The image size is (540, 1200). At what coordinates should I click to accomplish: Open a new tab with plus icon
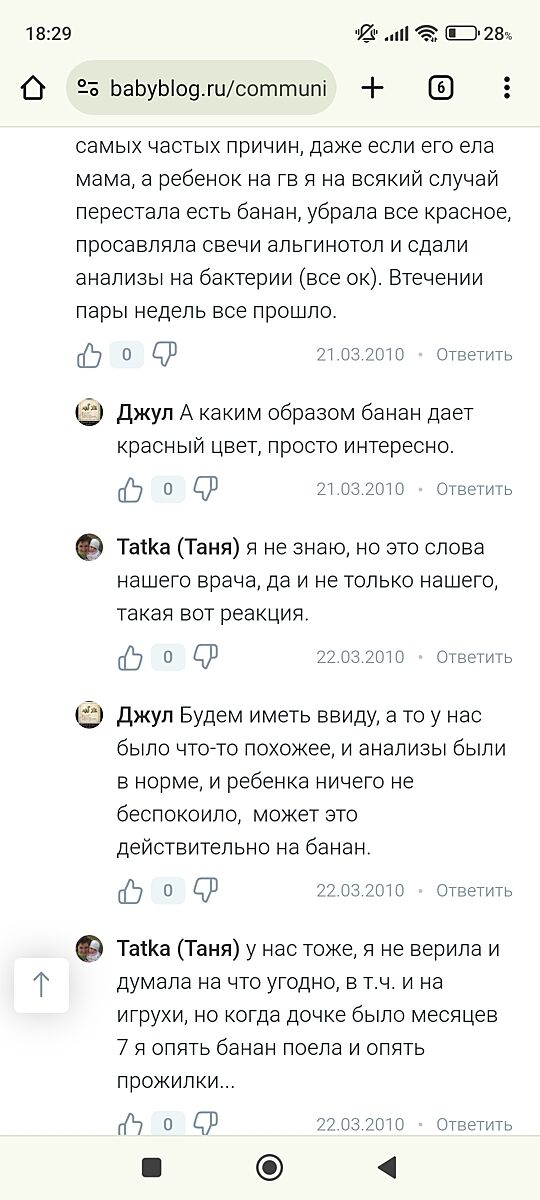point(372,88)
